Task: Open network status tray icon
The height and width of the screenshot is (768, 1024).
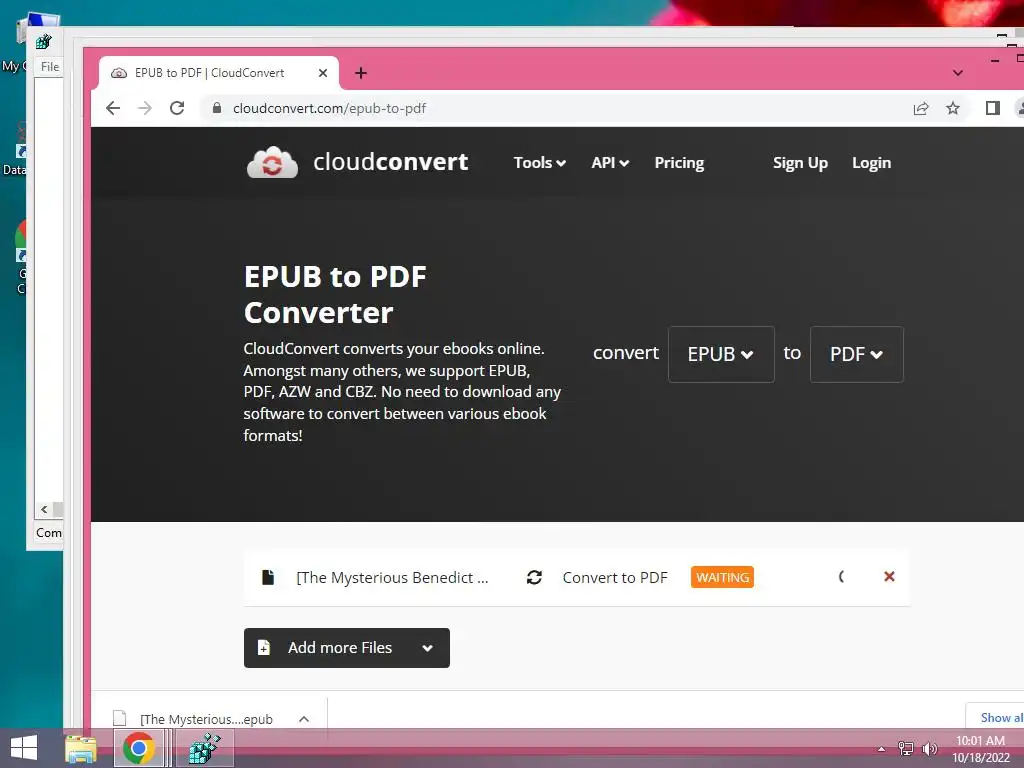Action: click(x=905, y=748)
